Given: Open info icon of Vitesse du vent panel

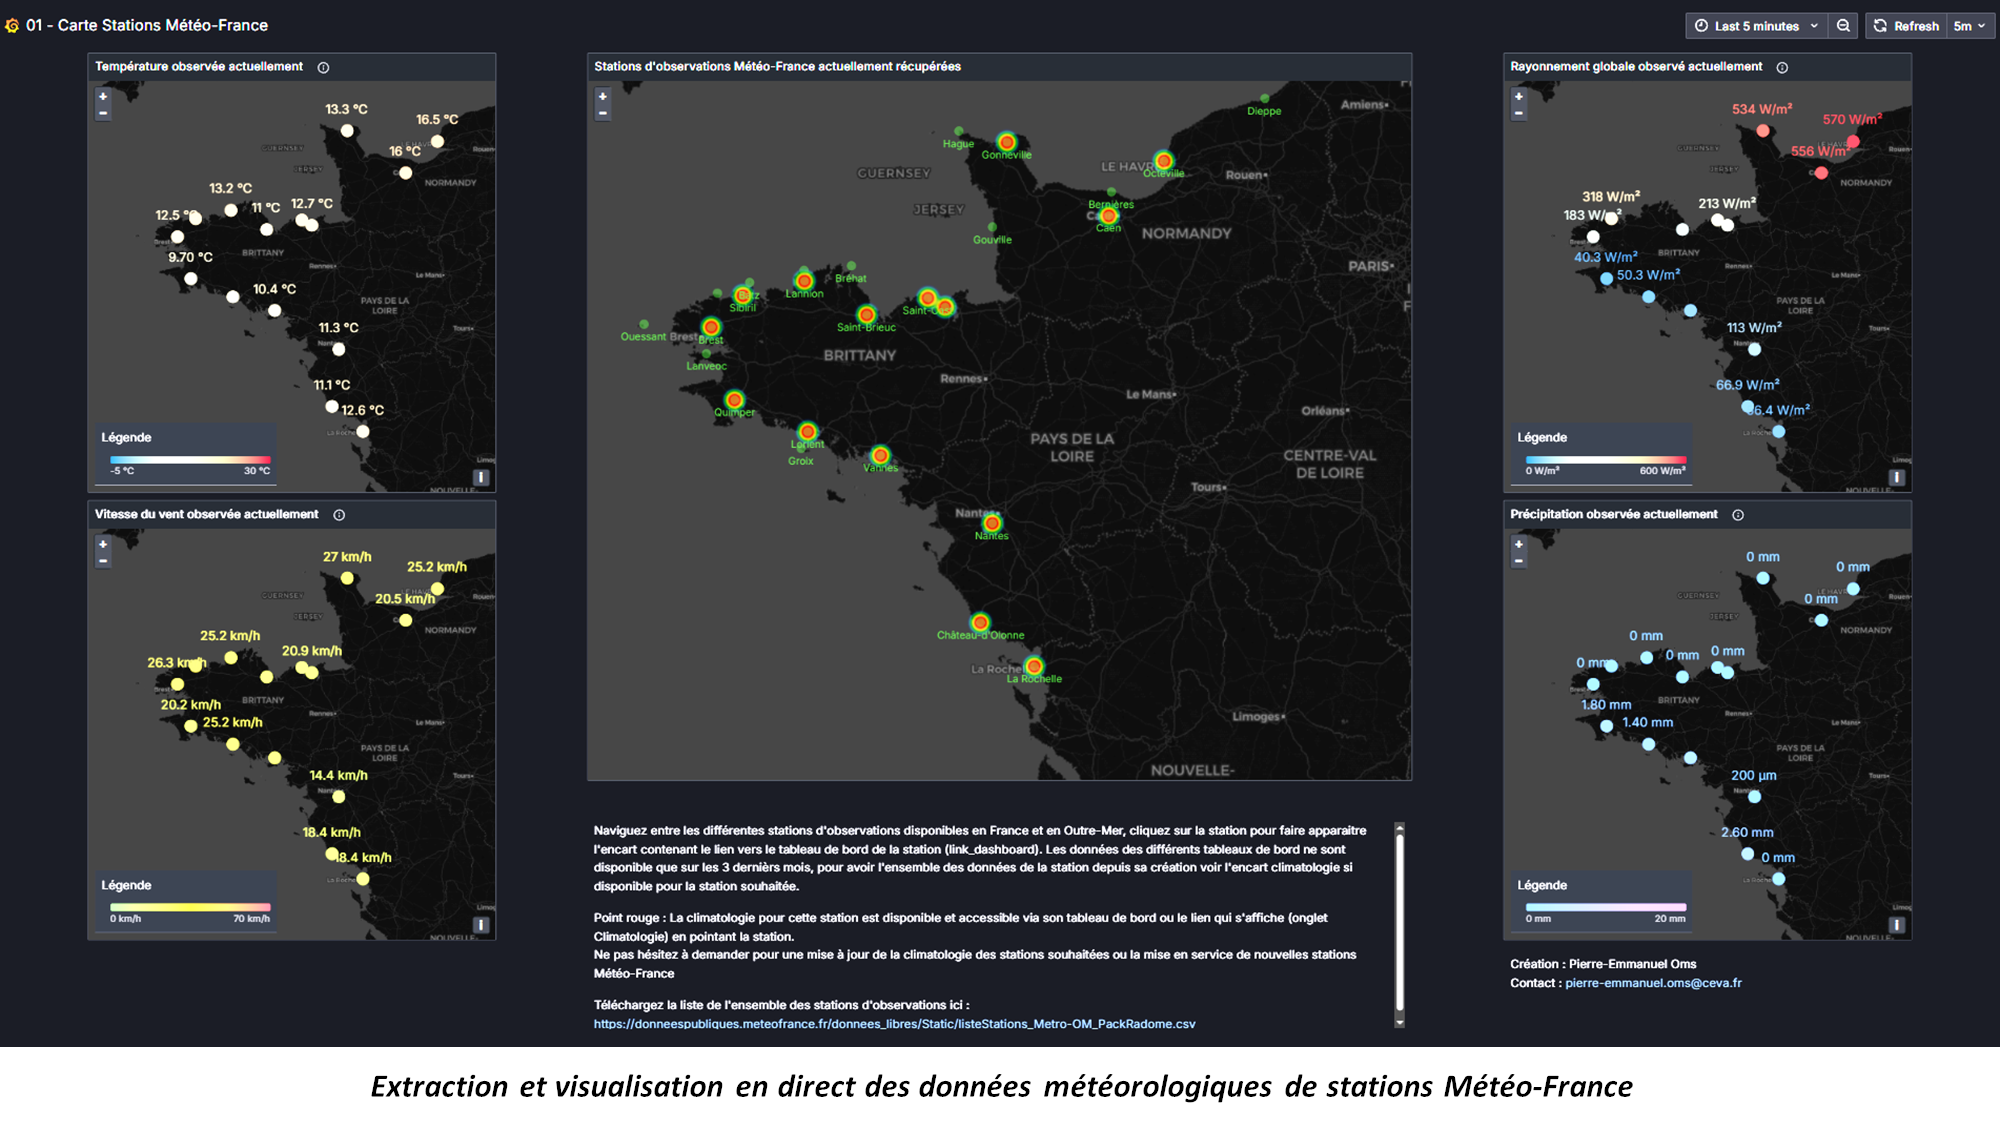Looking at the screenshot, I should pos(339,515).
